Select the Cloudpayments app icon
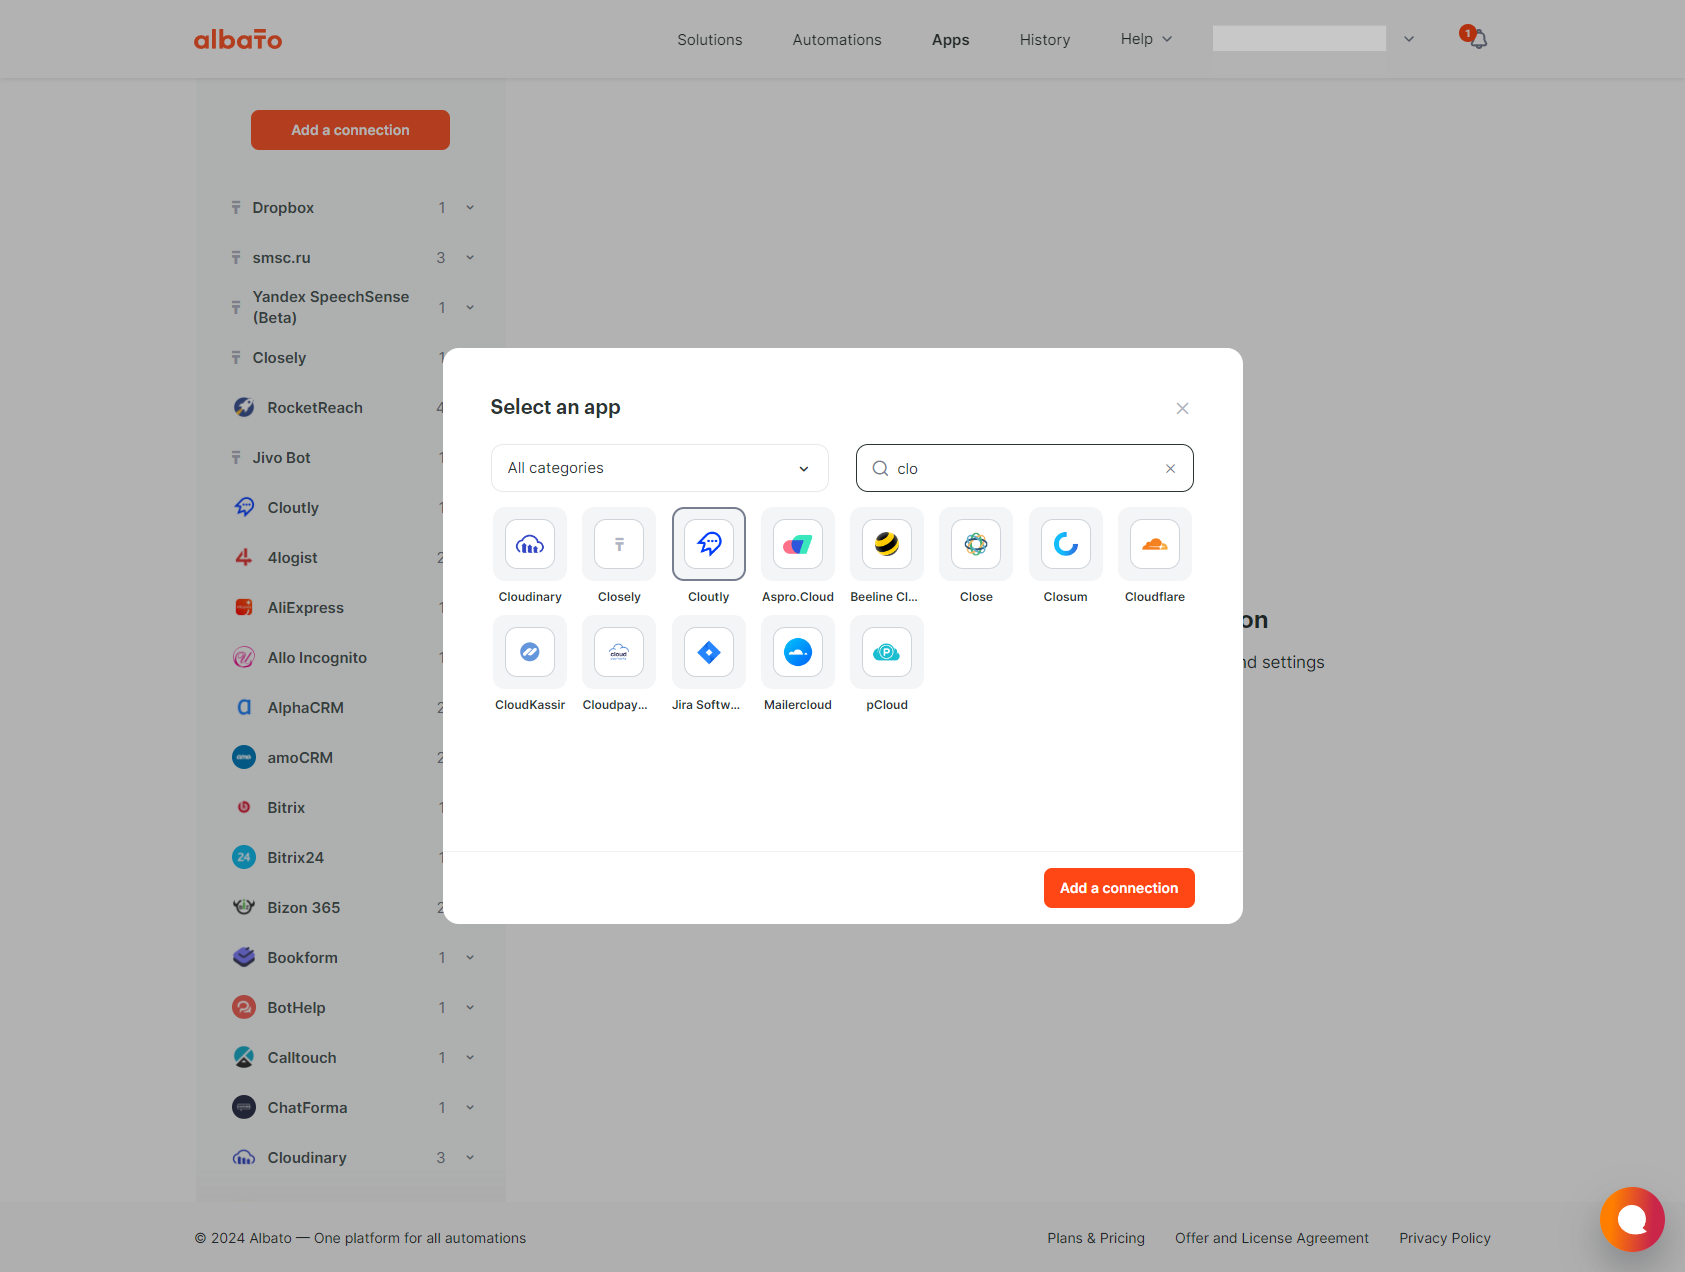Viewport: 1685px width, 1272px height. coord(619,652)
